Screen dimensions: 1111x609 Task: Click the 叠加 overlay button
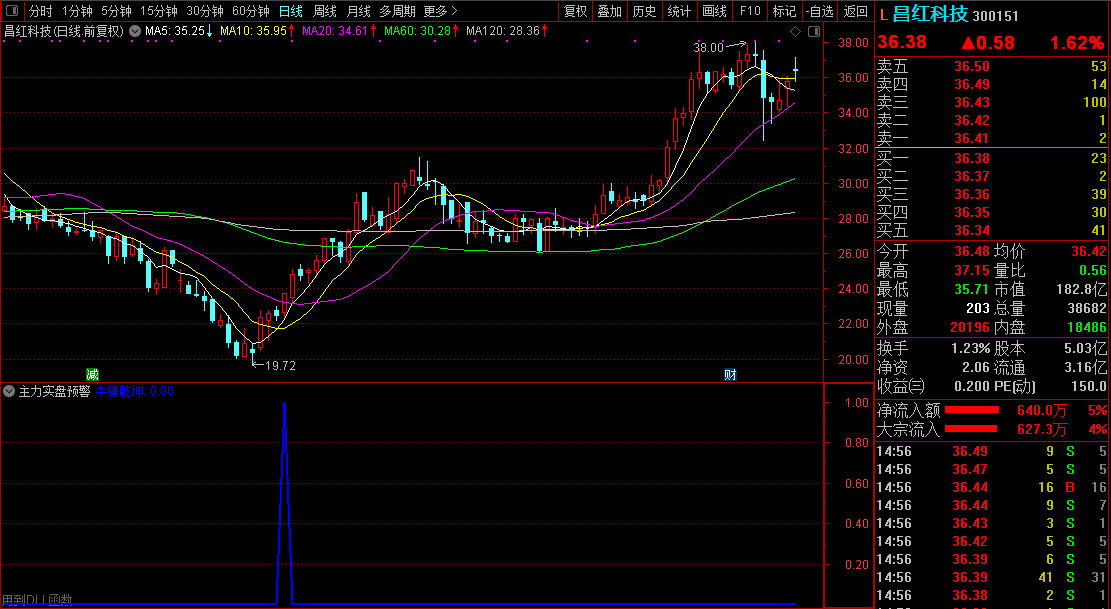[609, 11]
